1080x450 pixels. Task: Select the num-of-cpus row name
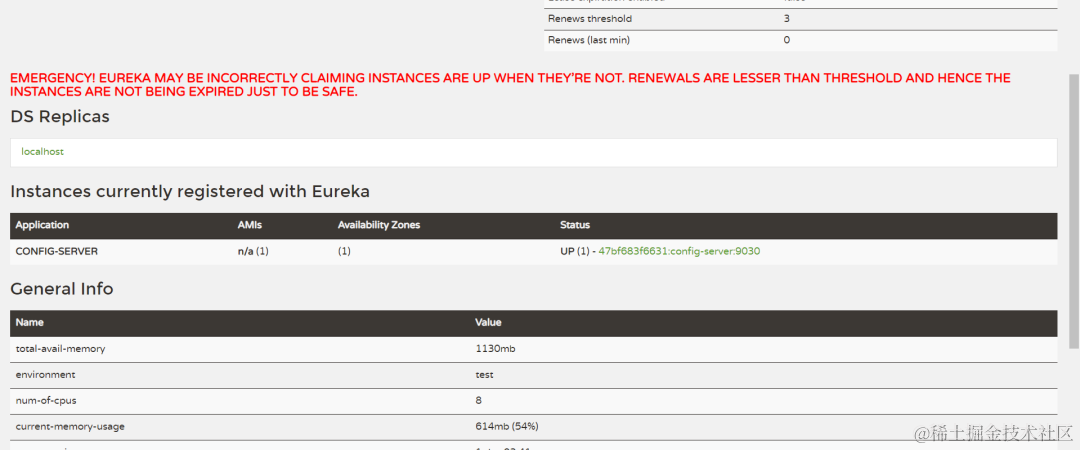46,400
